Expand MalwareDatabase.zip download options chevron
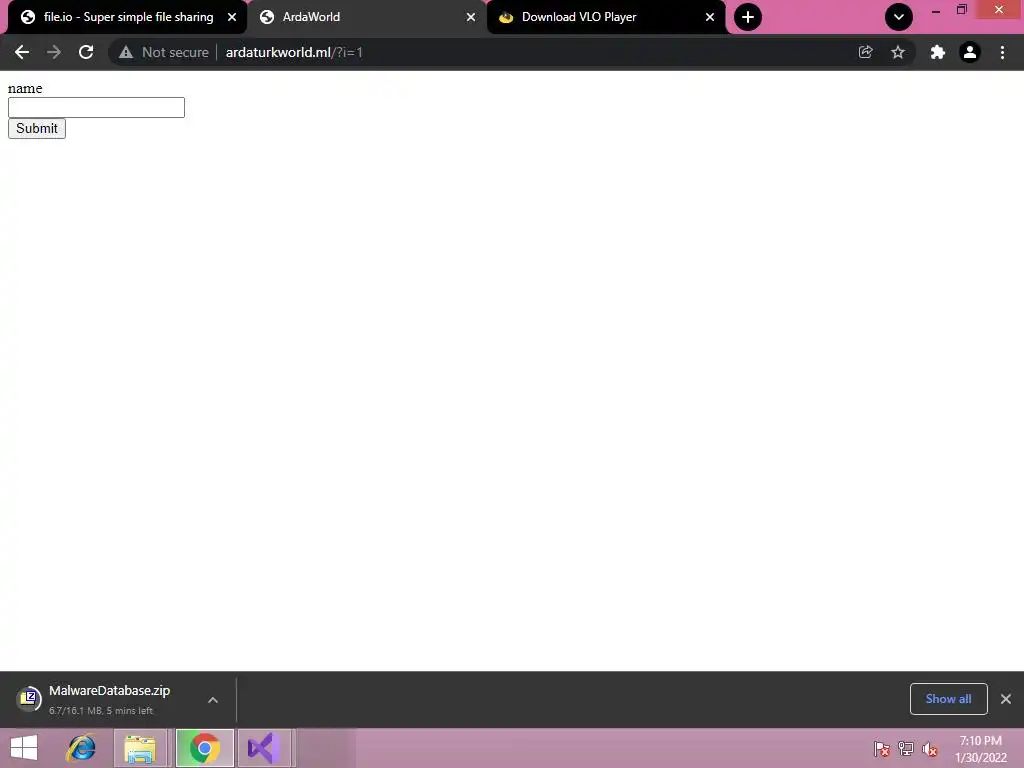The width and height of the screenshot is (1024, 768). click(x=213, y=699)
